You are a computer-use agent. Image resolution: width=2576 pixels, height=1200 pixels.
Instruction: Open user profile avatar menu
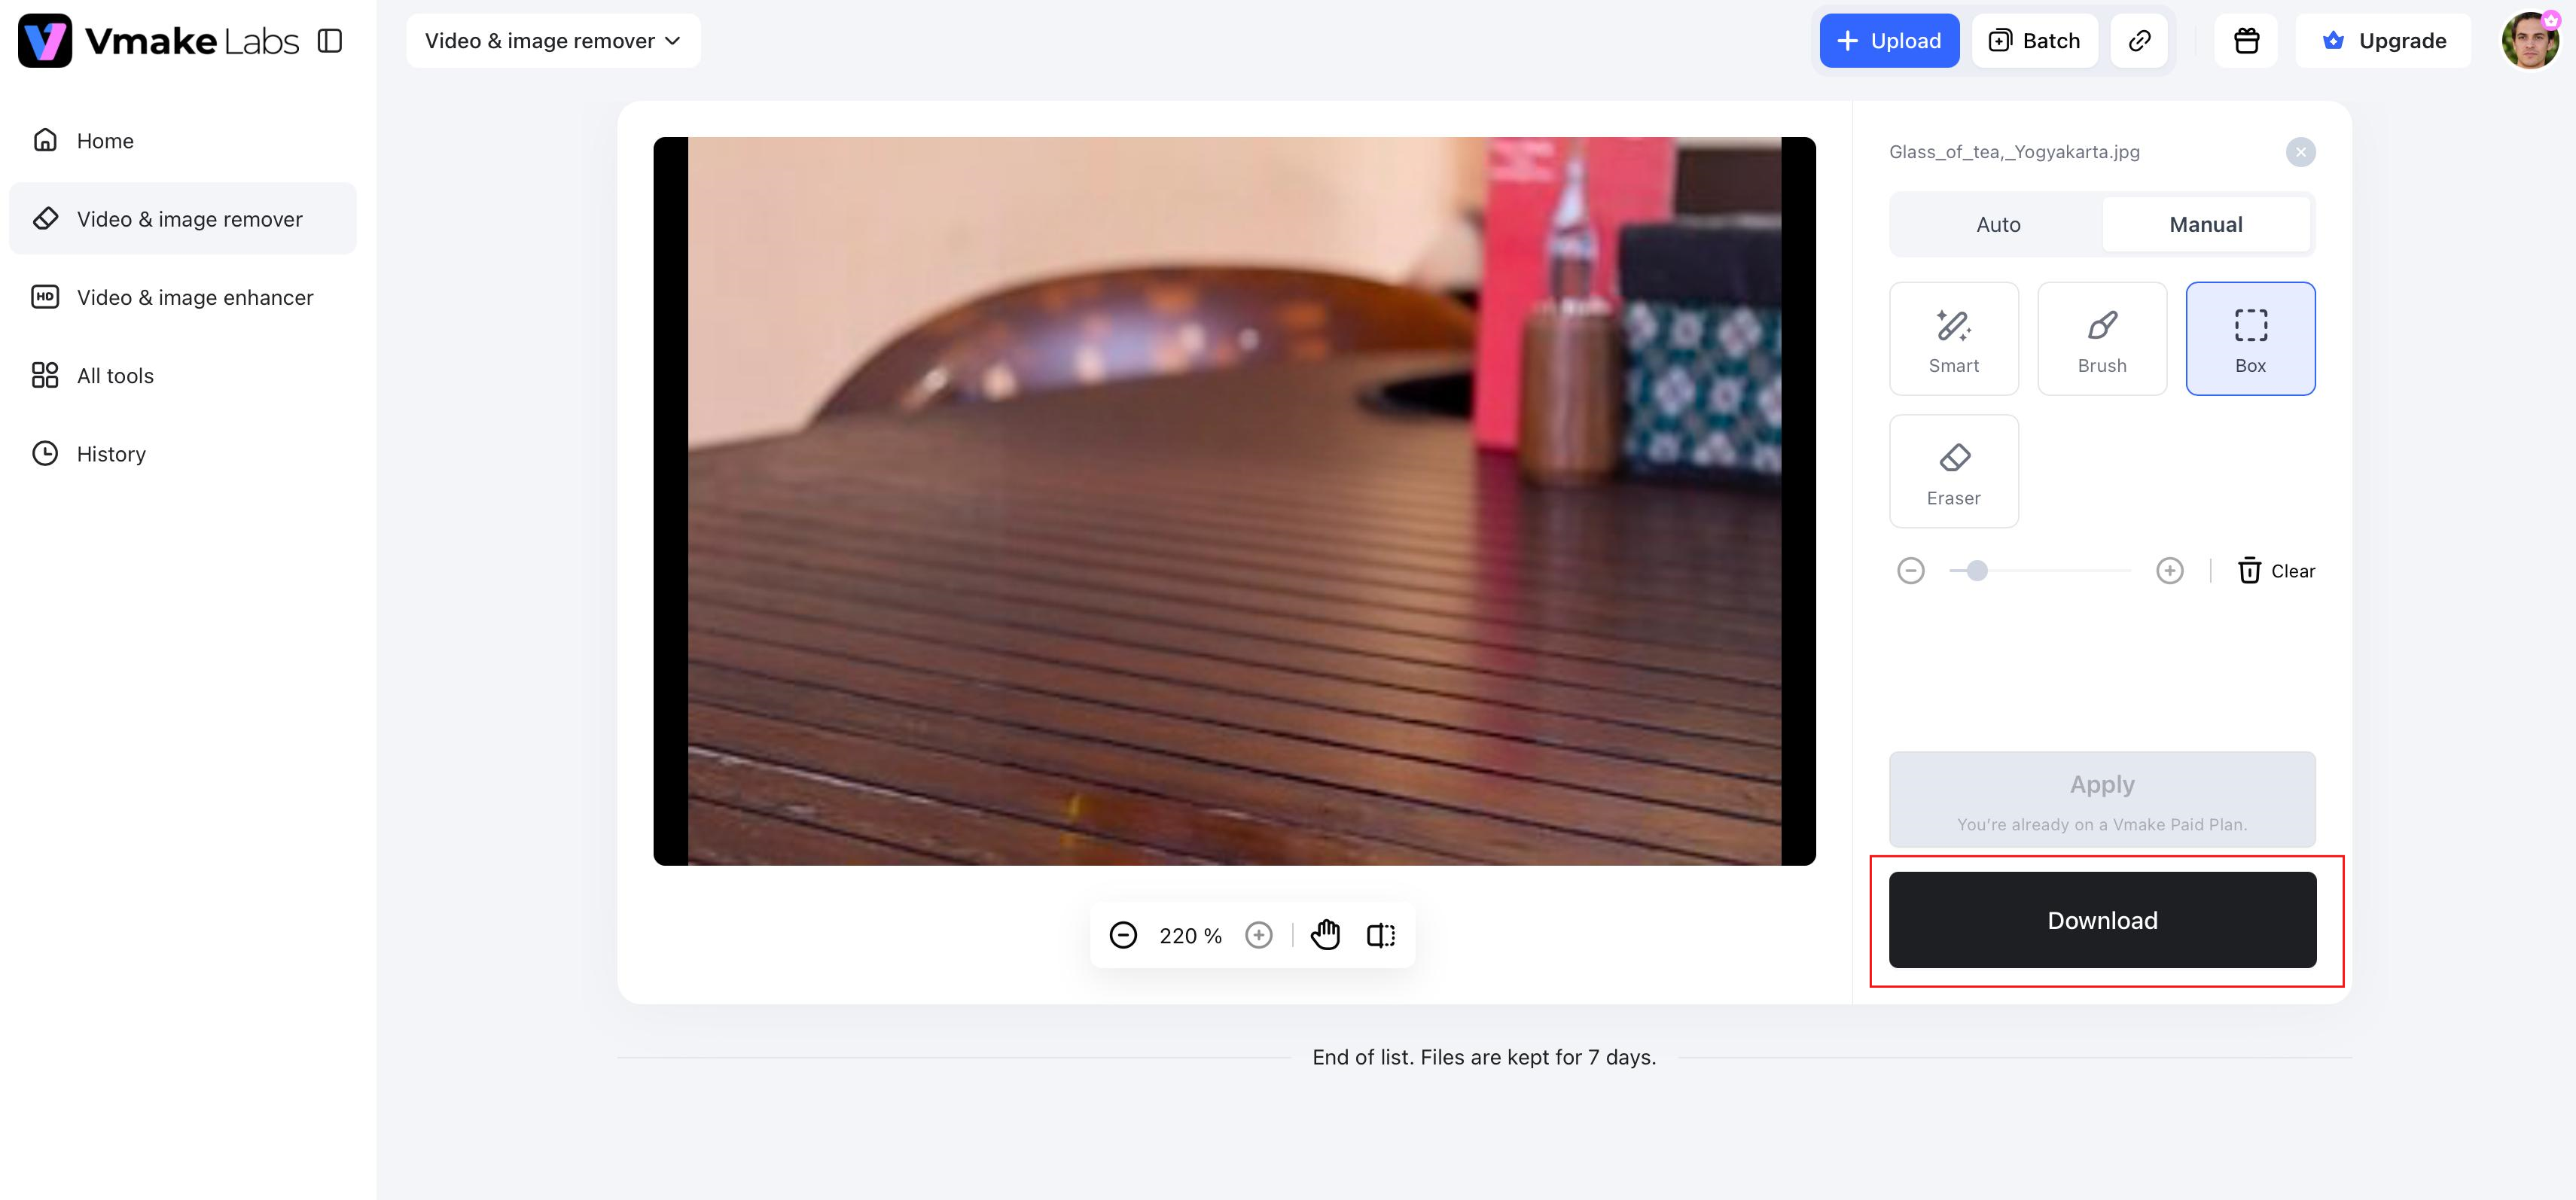tap(2530, 41)
